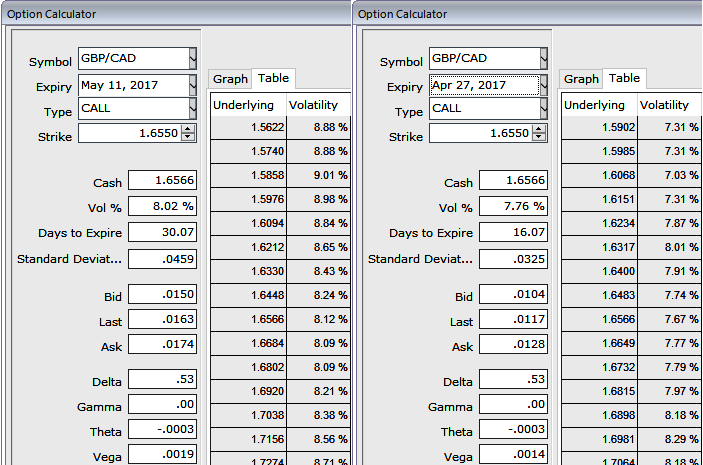
Task: Click Underlying column header in right table
Action: [599, 105]
